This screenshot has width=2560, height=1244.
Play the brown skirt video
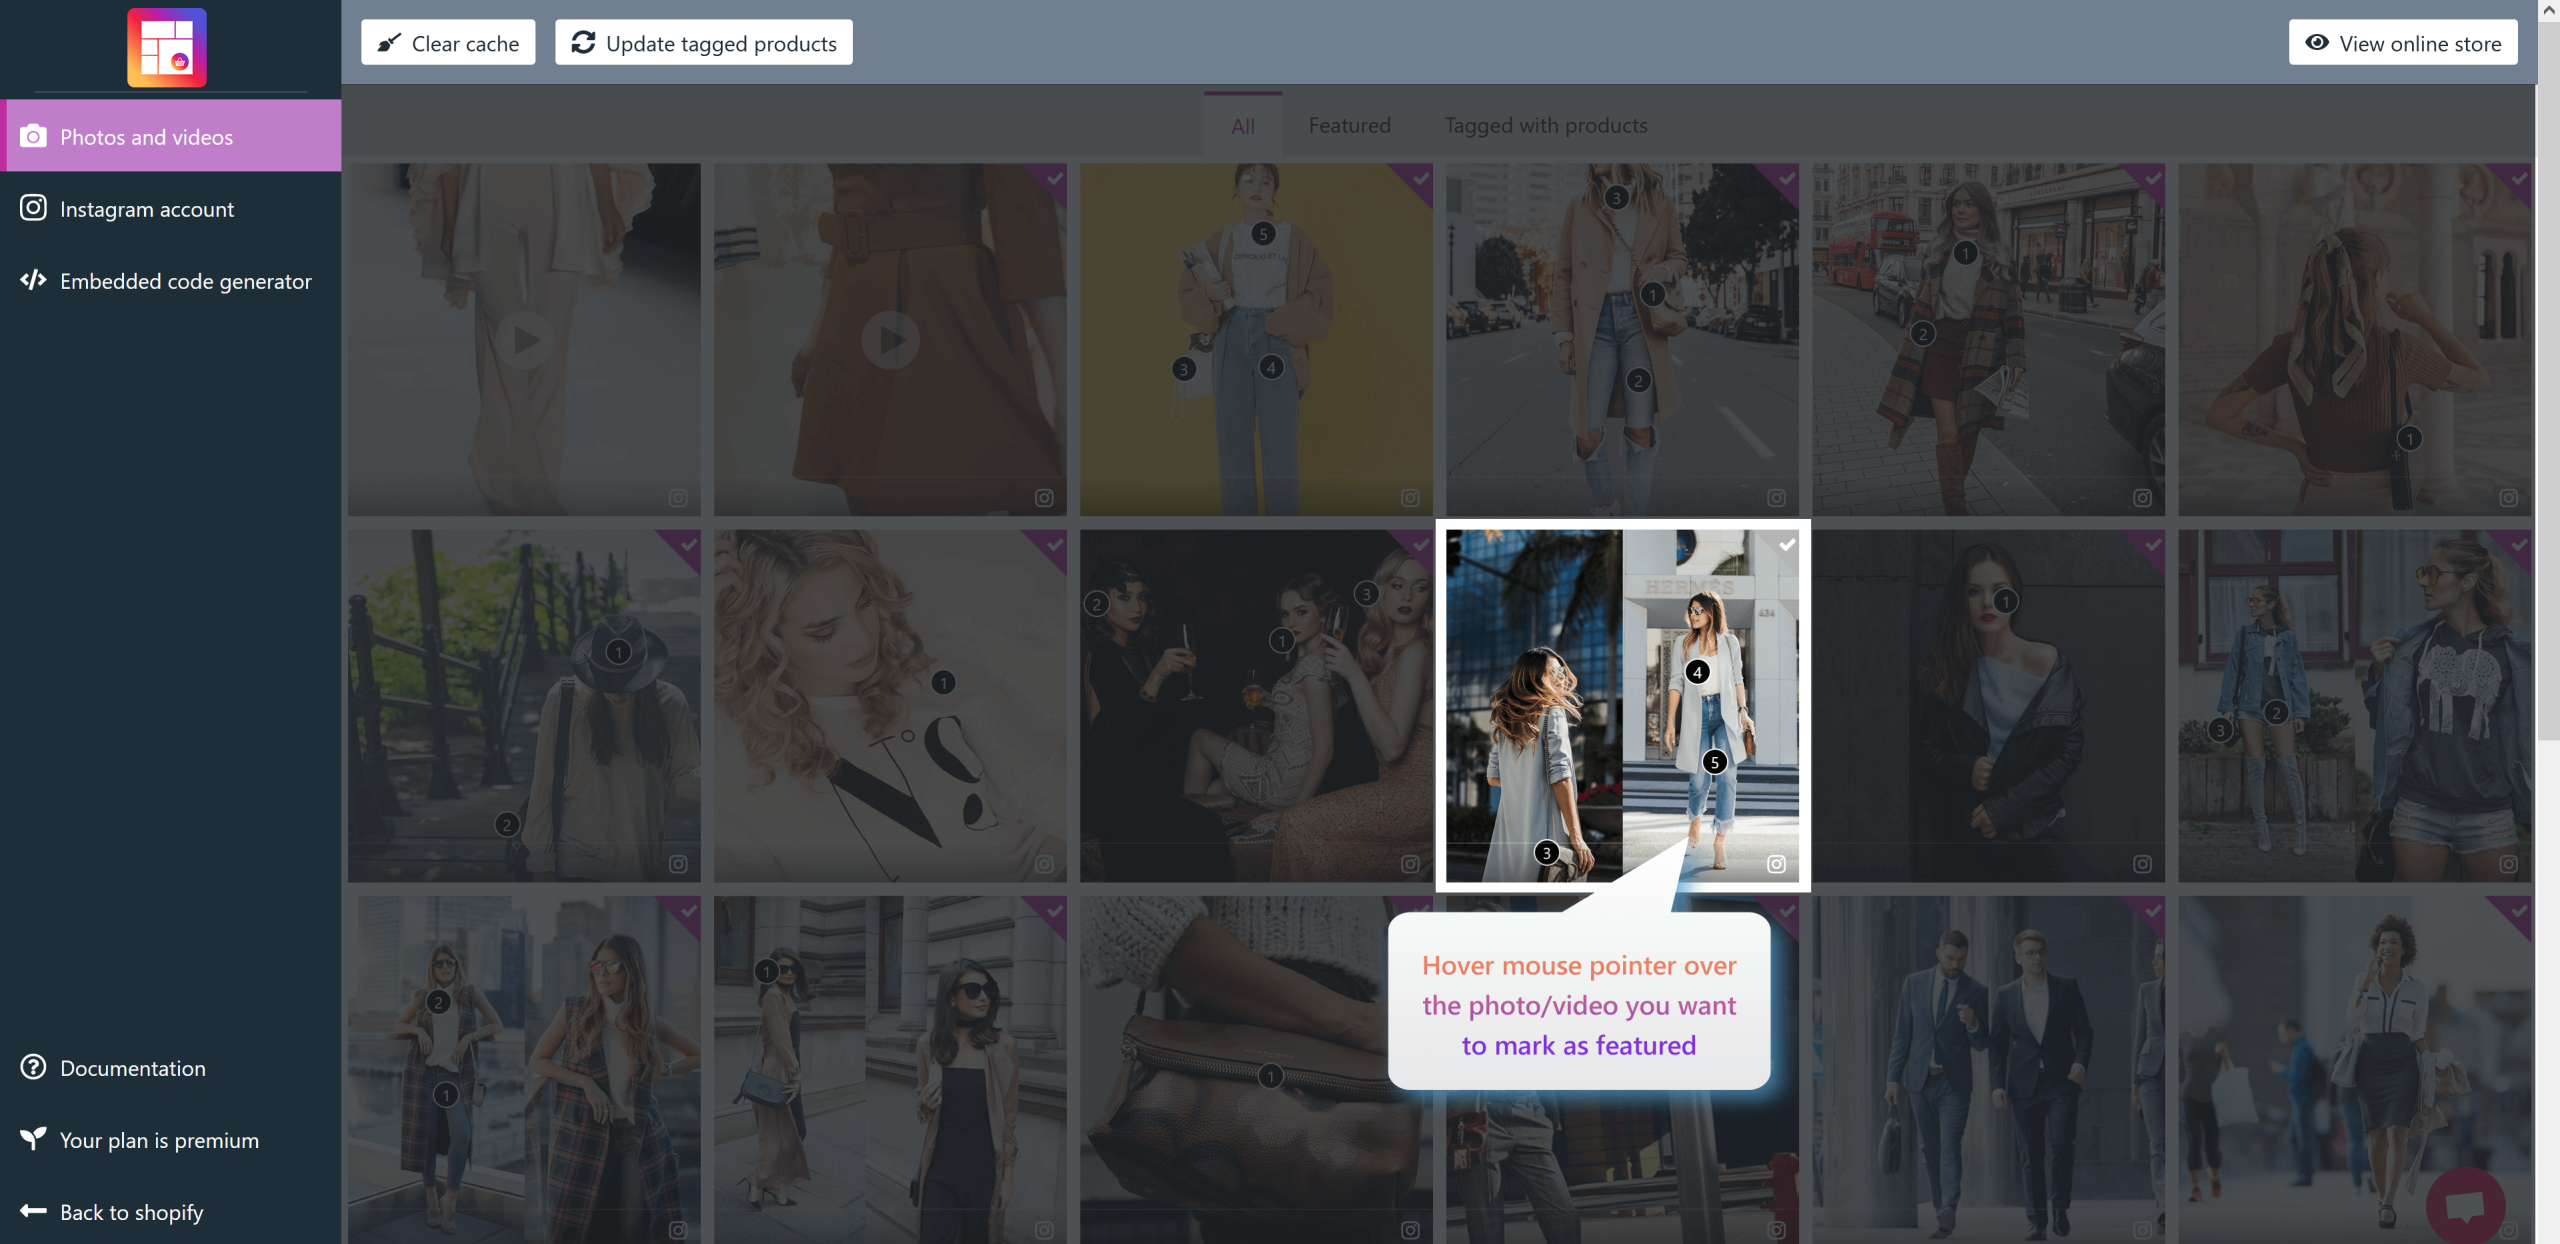point(890,340)
